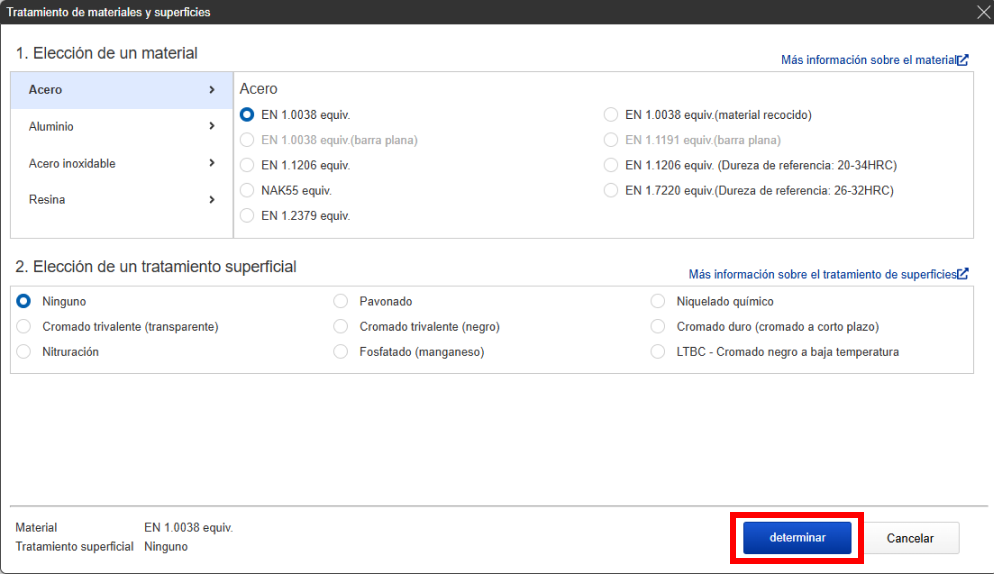Screen dimensions: 994x574
Task: Select EN 1.2379 equiv. radio button
Action: (248, 215)
